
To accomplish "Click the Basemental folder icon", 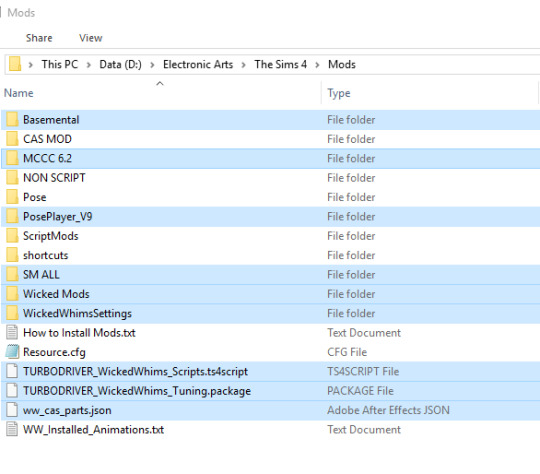I will 12,120.
